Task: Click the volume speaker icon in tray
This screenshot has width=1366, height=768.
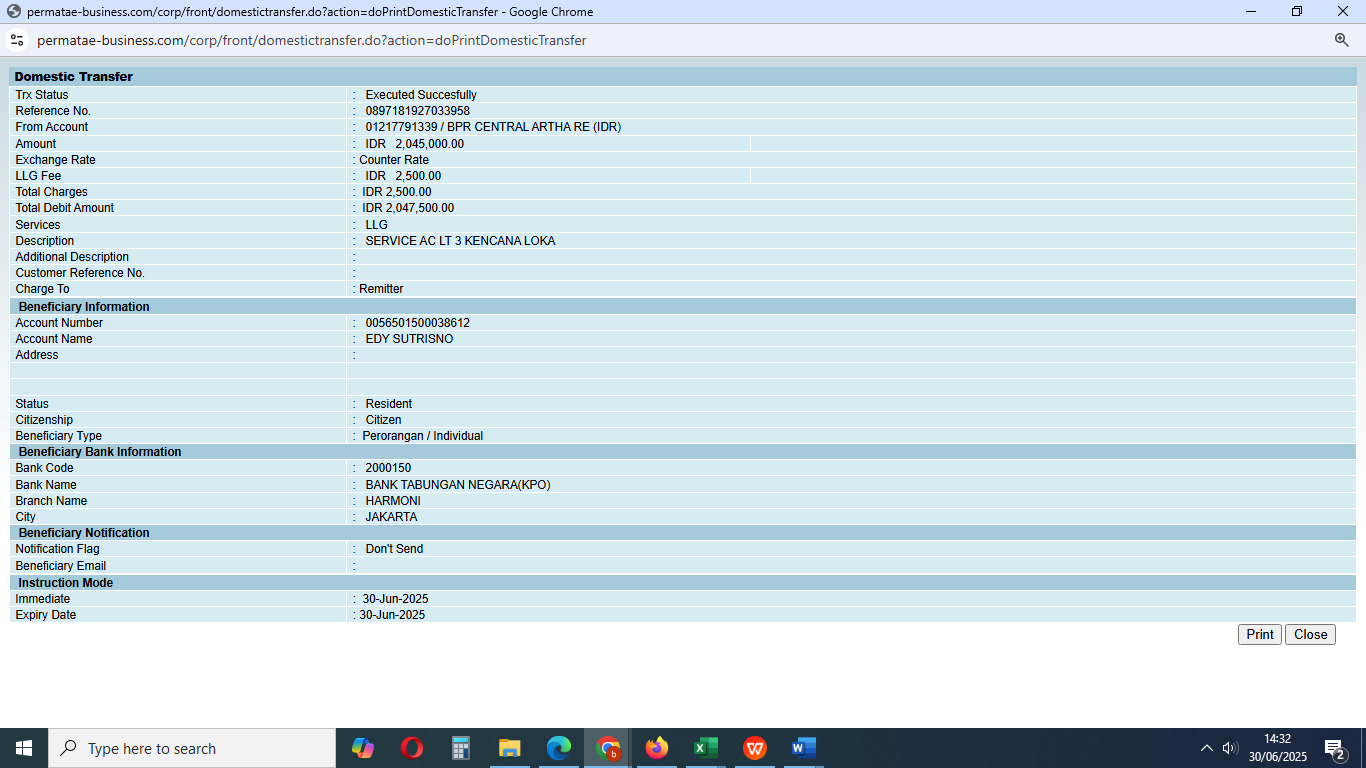Action: click(1230, 748)
